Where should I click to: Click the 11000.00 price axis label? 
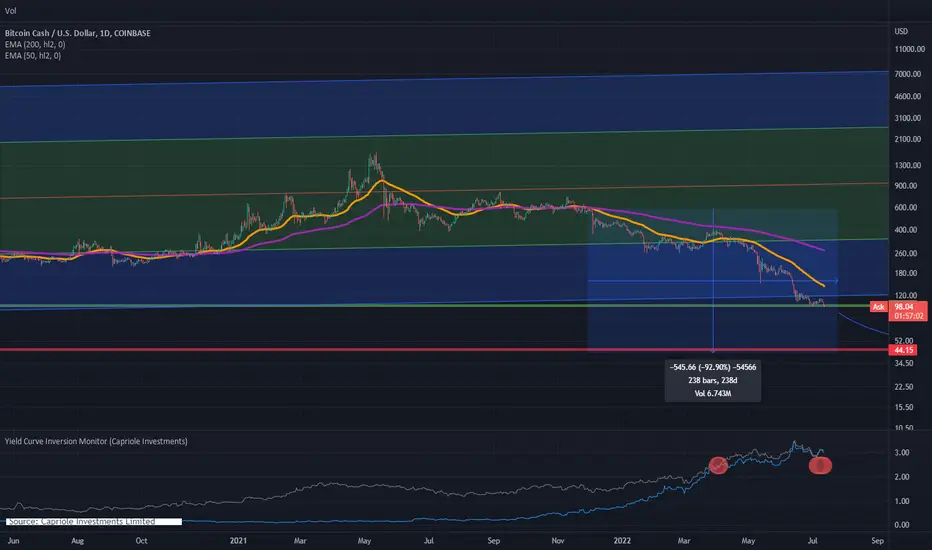[909, 49]
